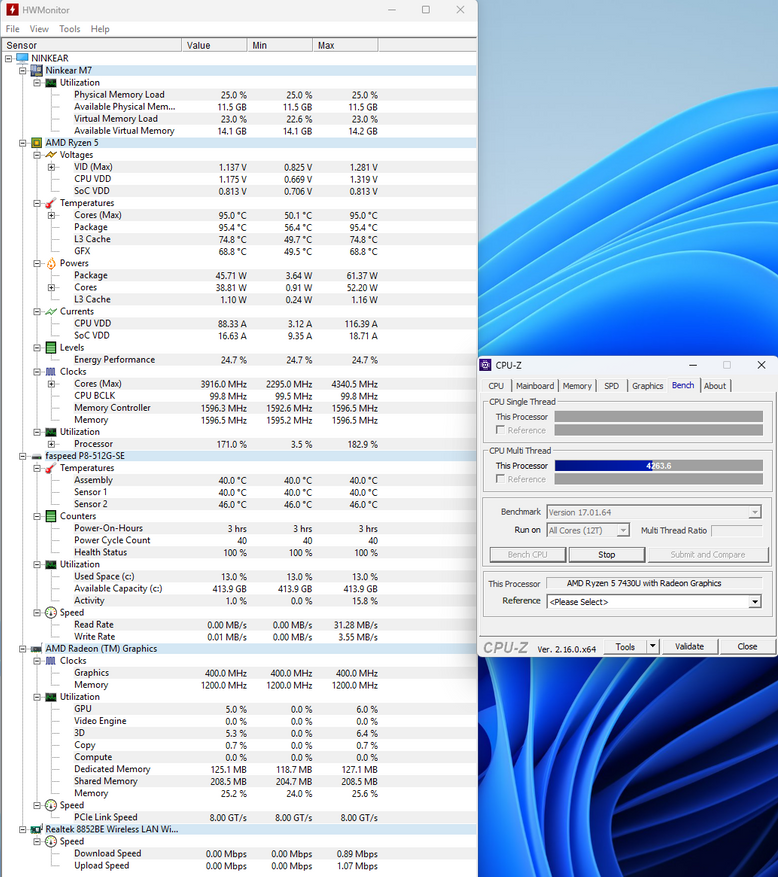
Task: Click the Ninkear M7 Utilization icon
Action: click(51, 83)
